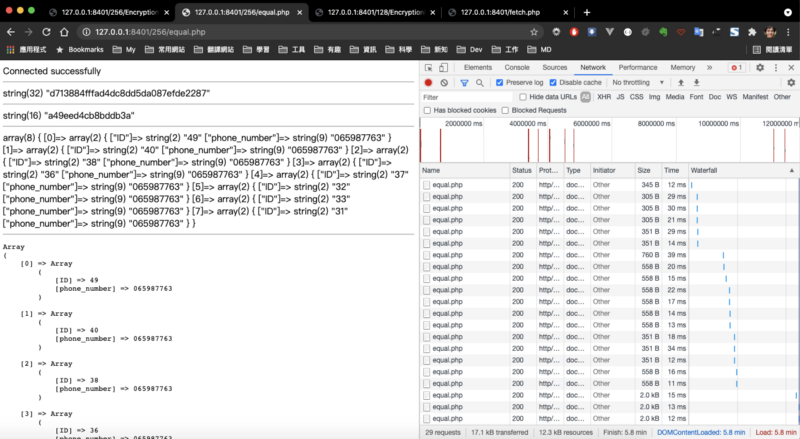Go forward with browser forward arrow
Image resolution: width=800 pixels, height=439 pixels.
click(29, 32)
